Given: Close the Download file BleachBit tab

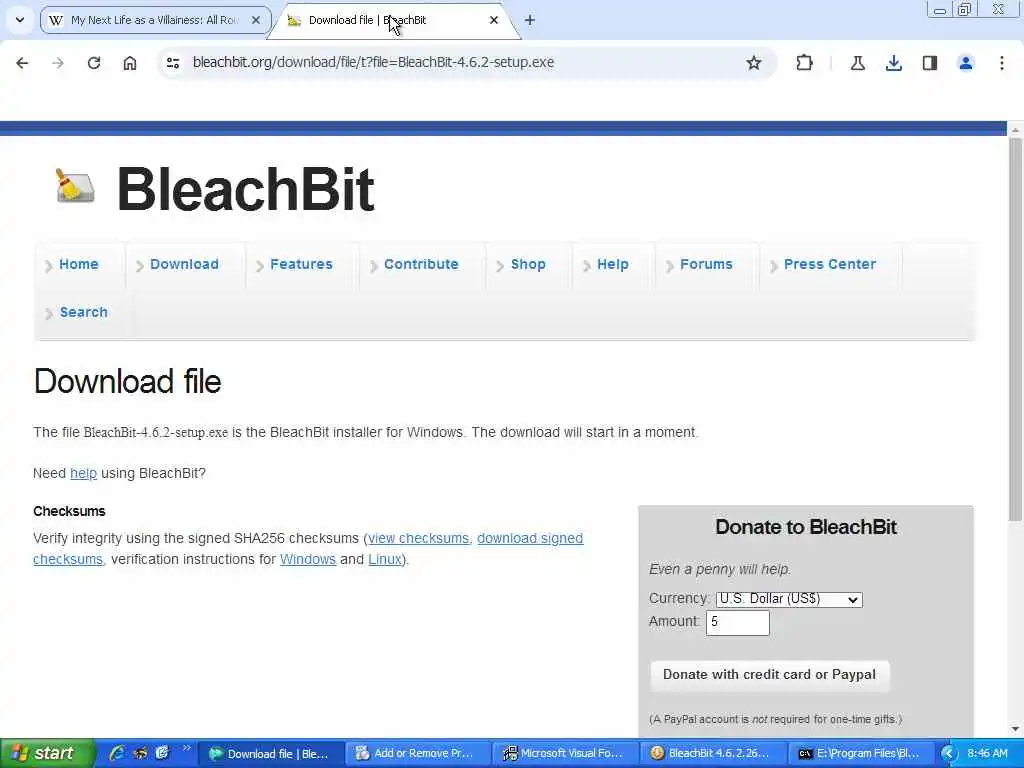Looking at the screenshot, I should tap(494, 20).
